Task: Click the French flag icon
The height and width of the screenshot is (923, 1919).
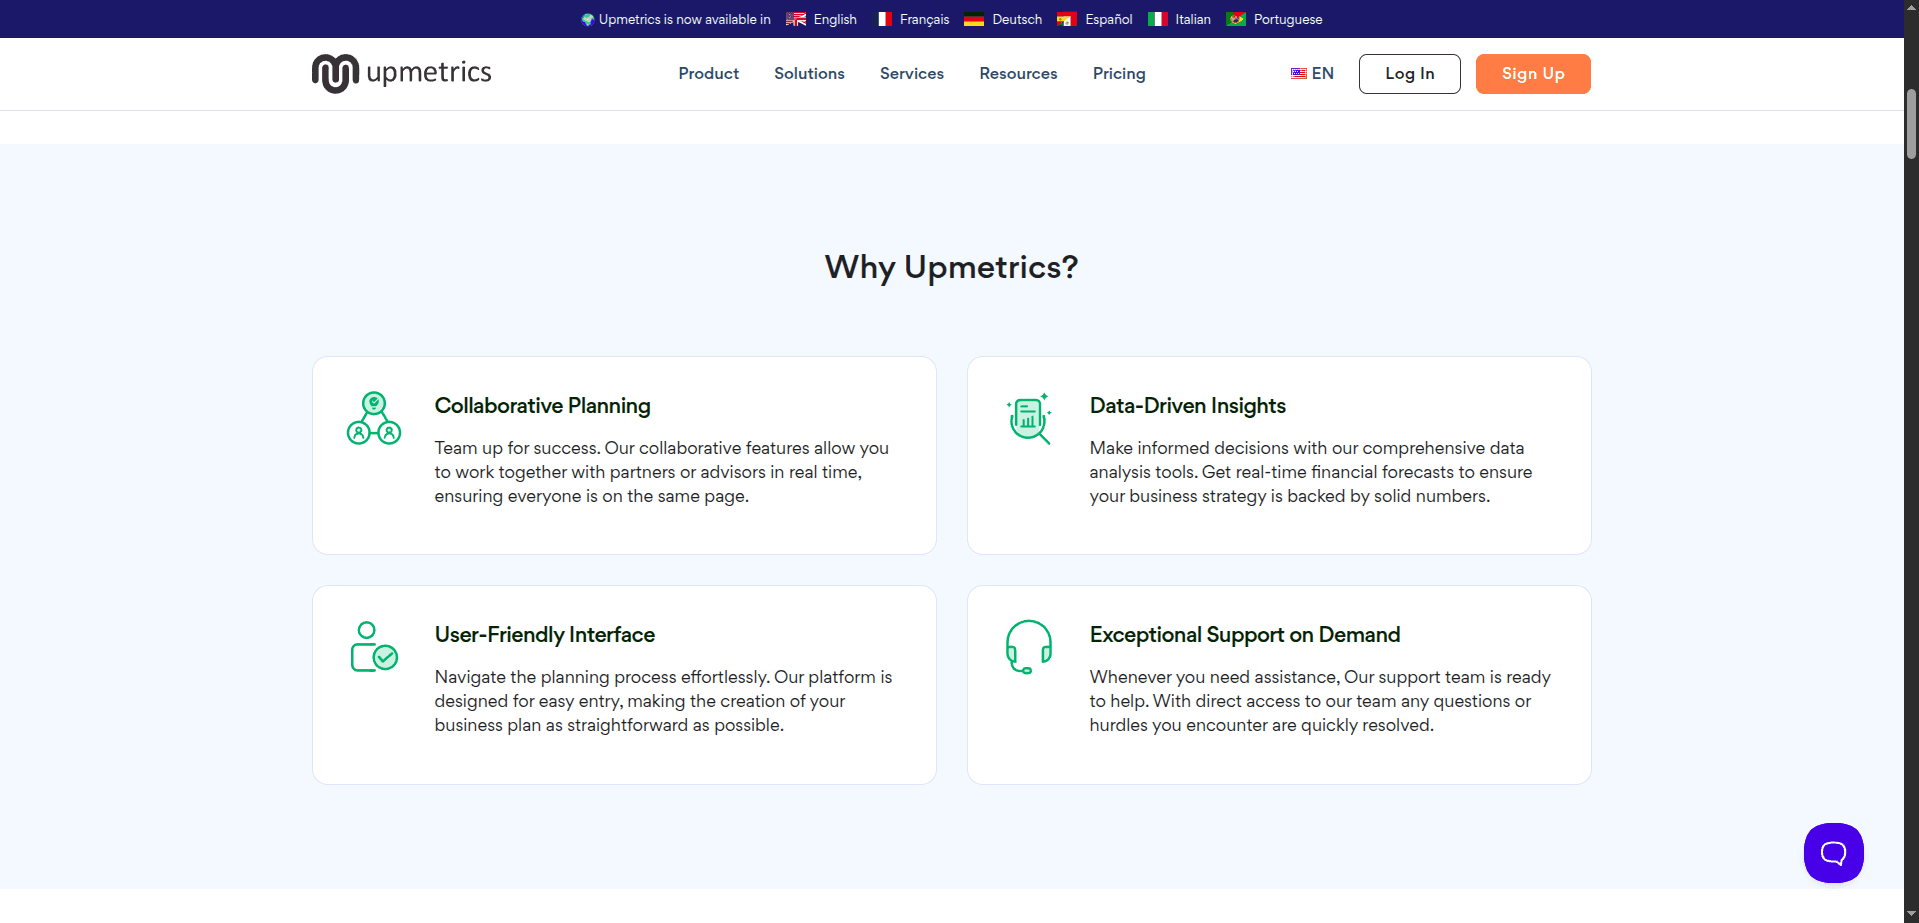Action: (884, 19)
